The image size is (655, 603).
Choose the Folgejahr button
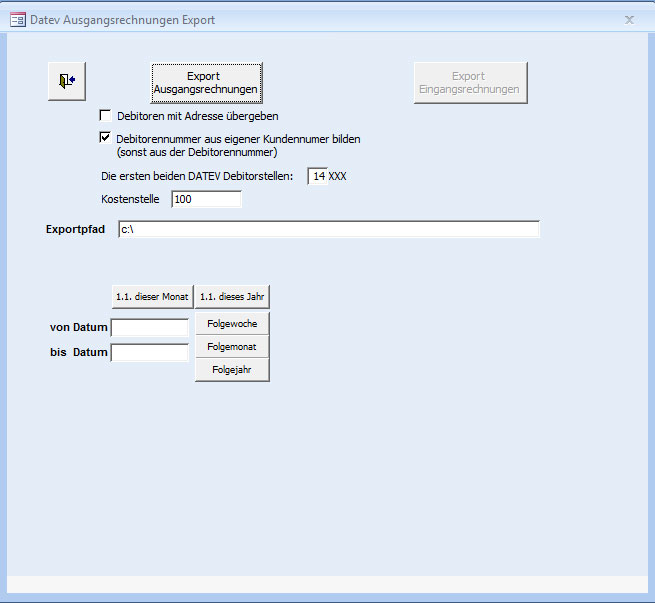point(232,370)
